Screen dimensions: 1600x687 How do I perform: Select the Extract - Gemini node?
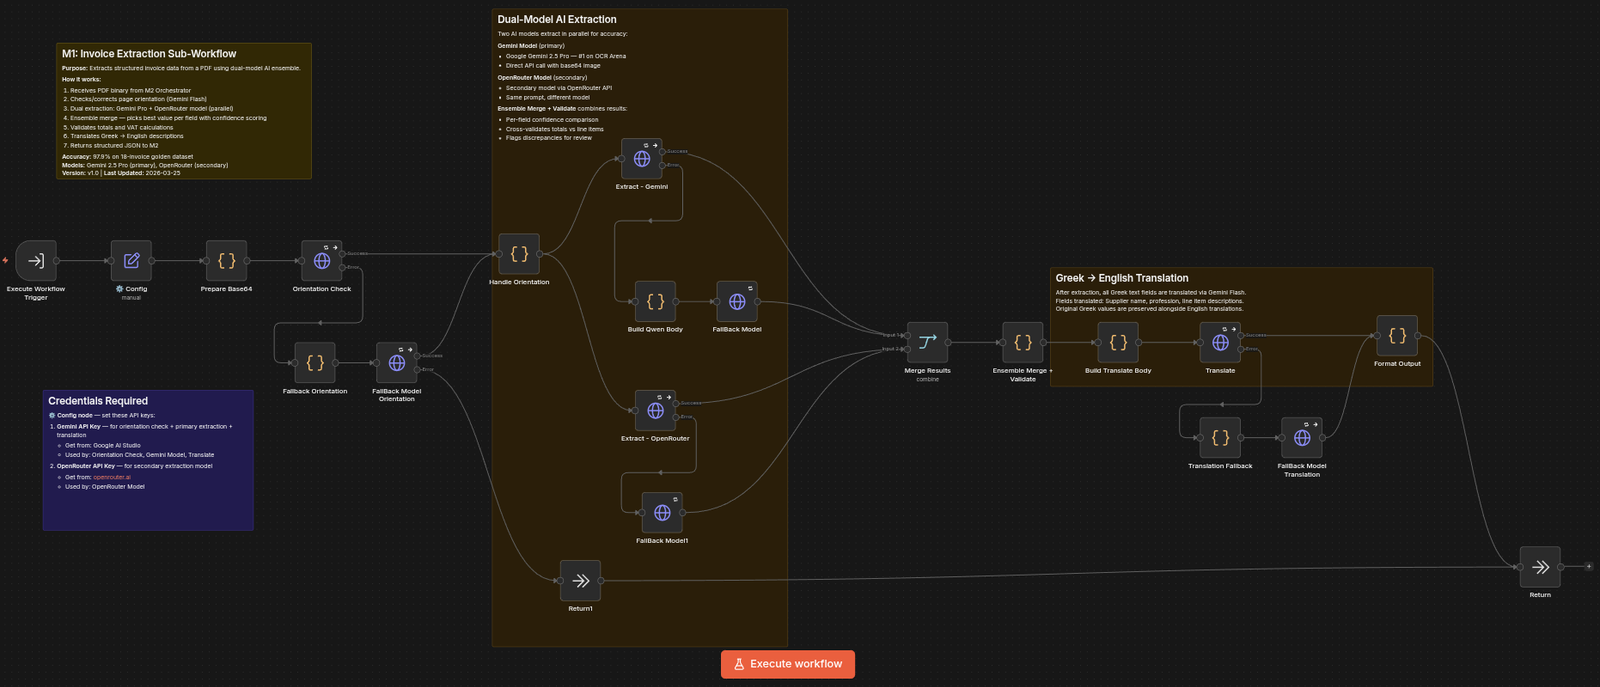click(642, 159)
